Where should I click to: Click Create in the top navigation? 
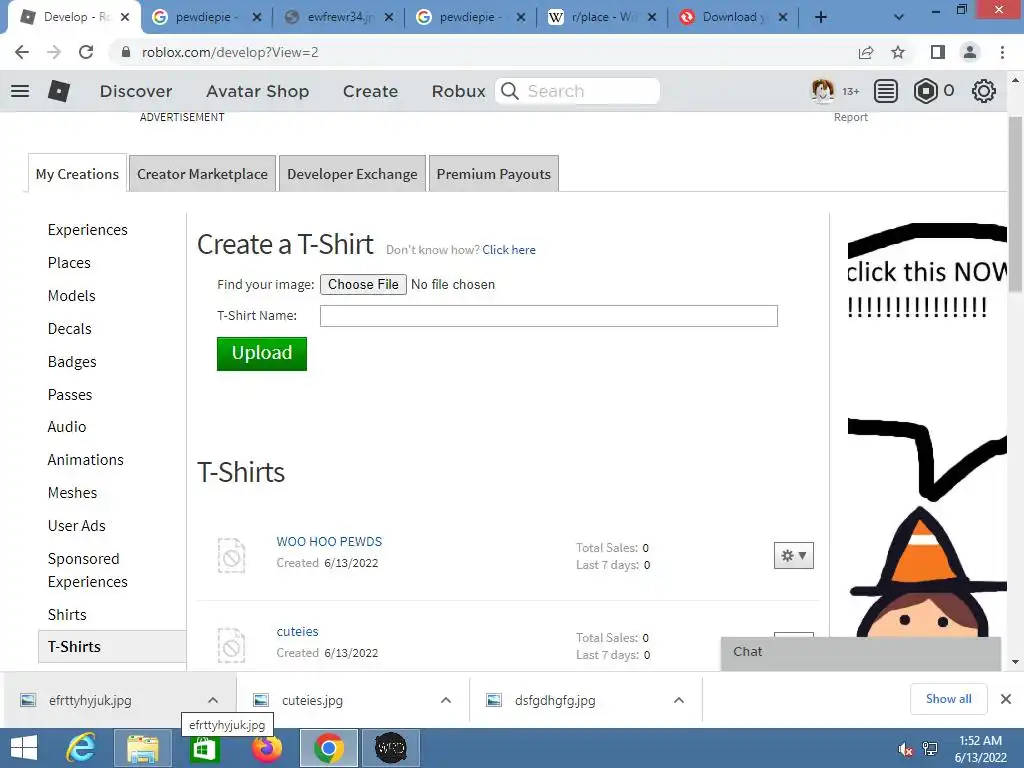coord(370,91)
